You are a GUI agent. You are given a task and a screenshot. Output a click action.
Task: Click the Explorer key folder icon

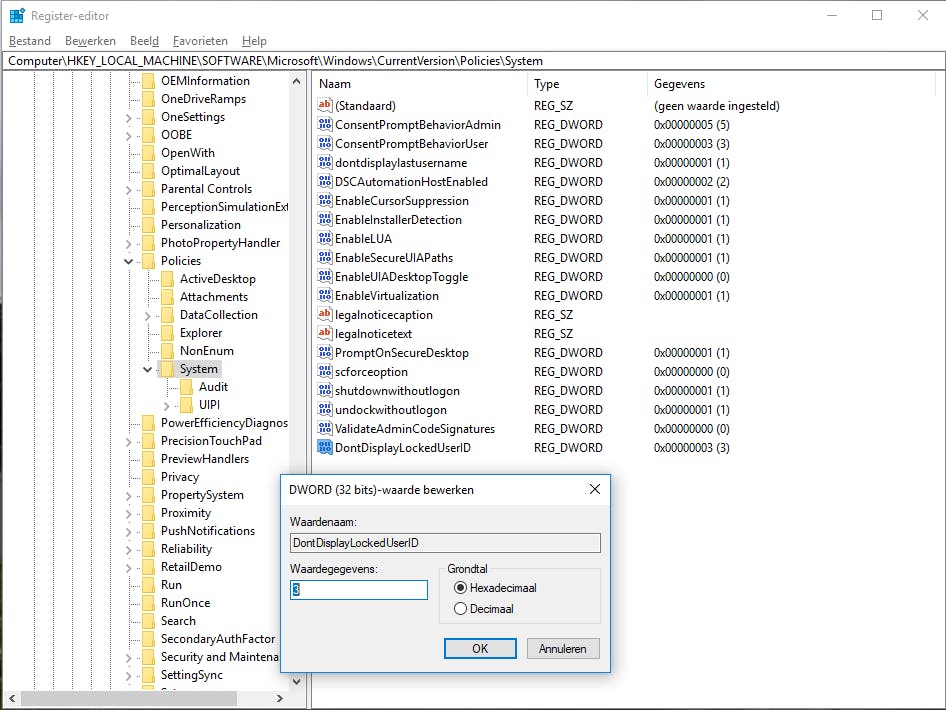point(167,333)
